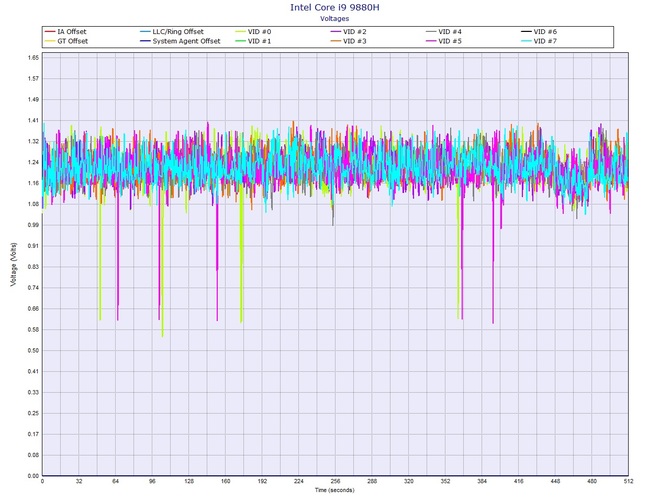Click the 64 tick on time axis
The height and width of the screenshot is (502, 670).
tap(115, 481)
